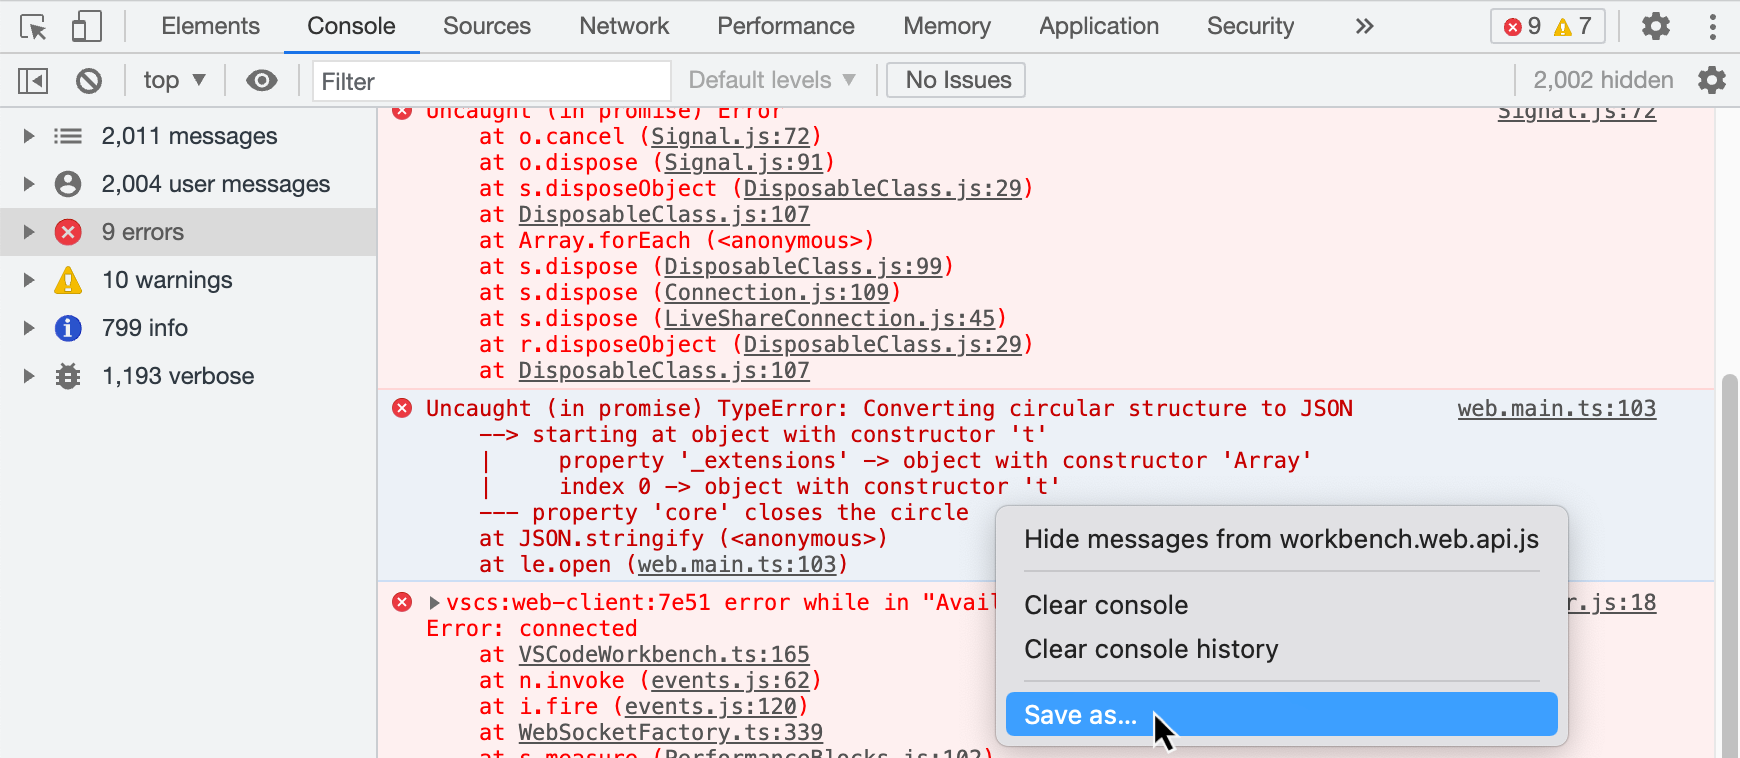
Task: Open the Default levels dropdown
Action: (771, 80)
